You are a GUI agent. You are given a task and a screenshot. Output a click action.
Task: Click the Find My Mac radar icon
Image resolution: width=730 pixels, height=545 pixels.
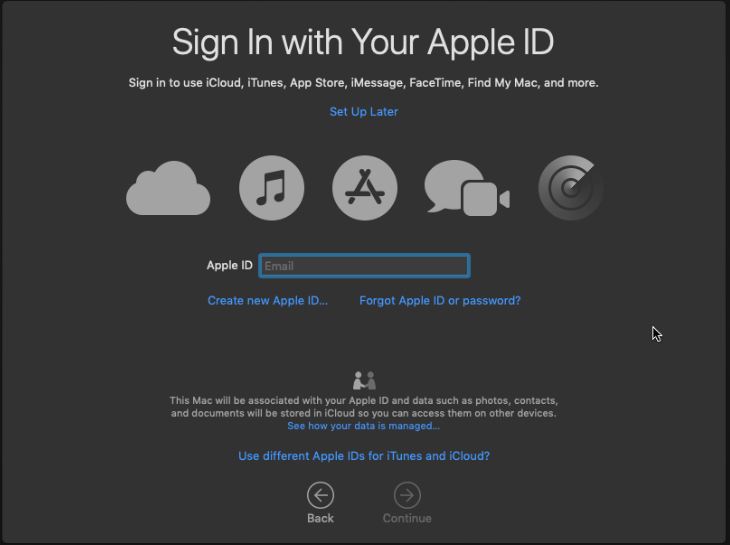pos(571,188)
